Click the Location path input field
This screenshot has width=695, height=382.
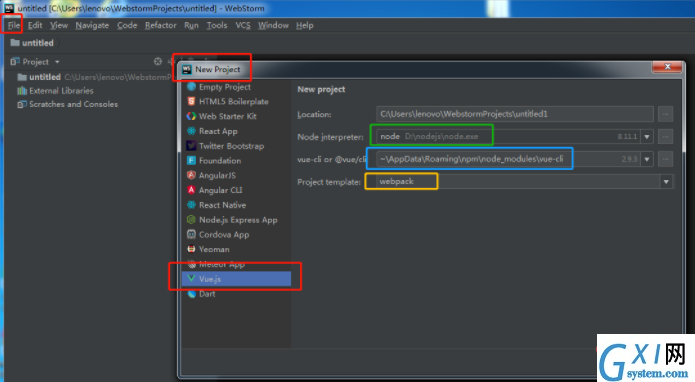pos(515,114)
